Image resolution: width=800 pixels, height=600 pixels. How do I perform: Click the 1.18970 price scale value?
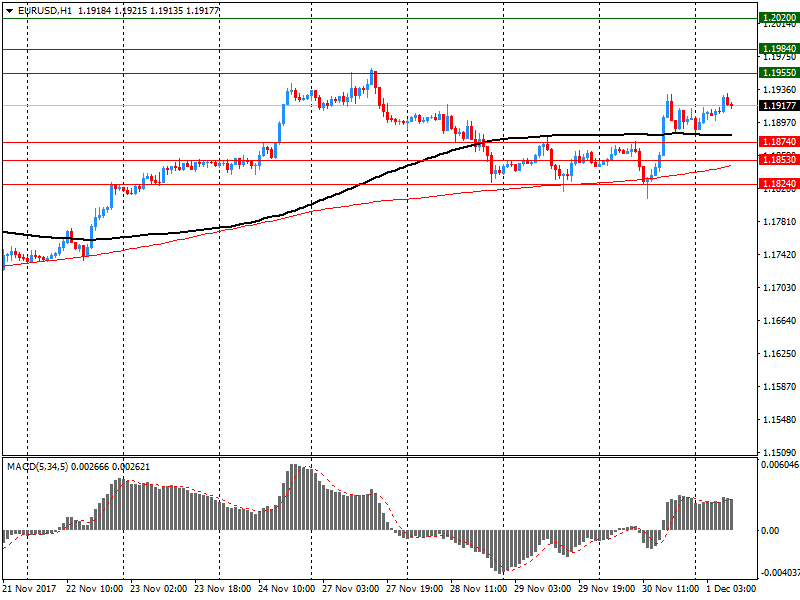tap(779, 122)
